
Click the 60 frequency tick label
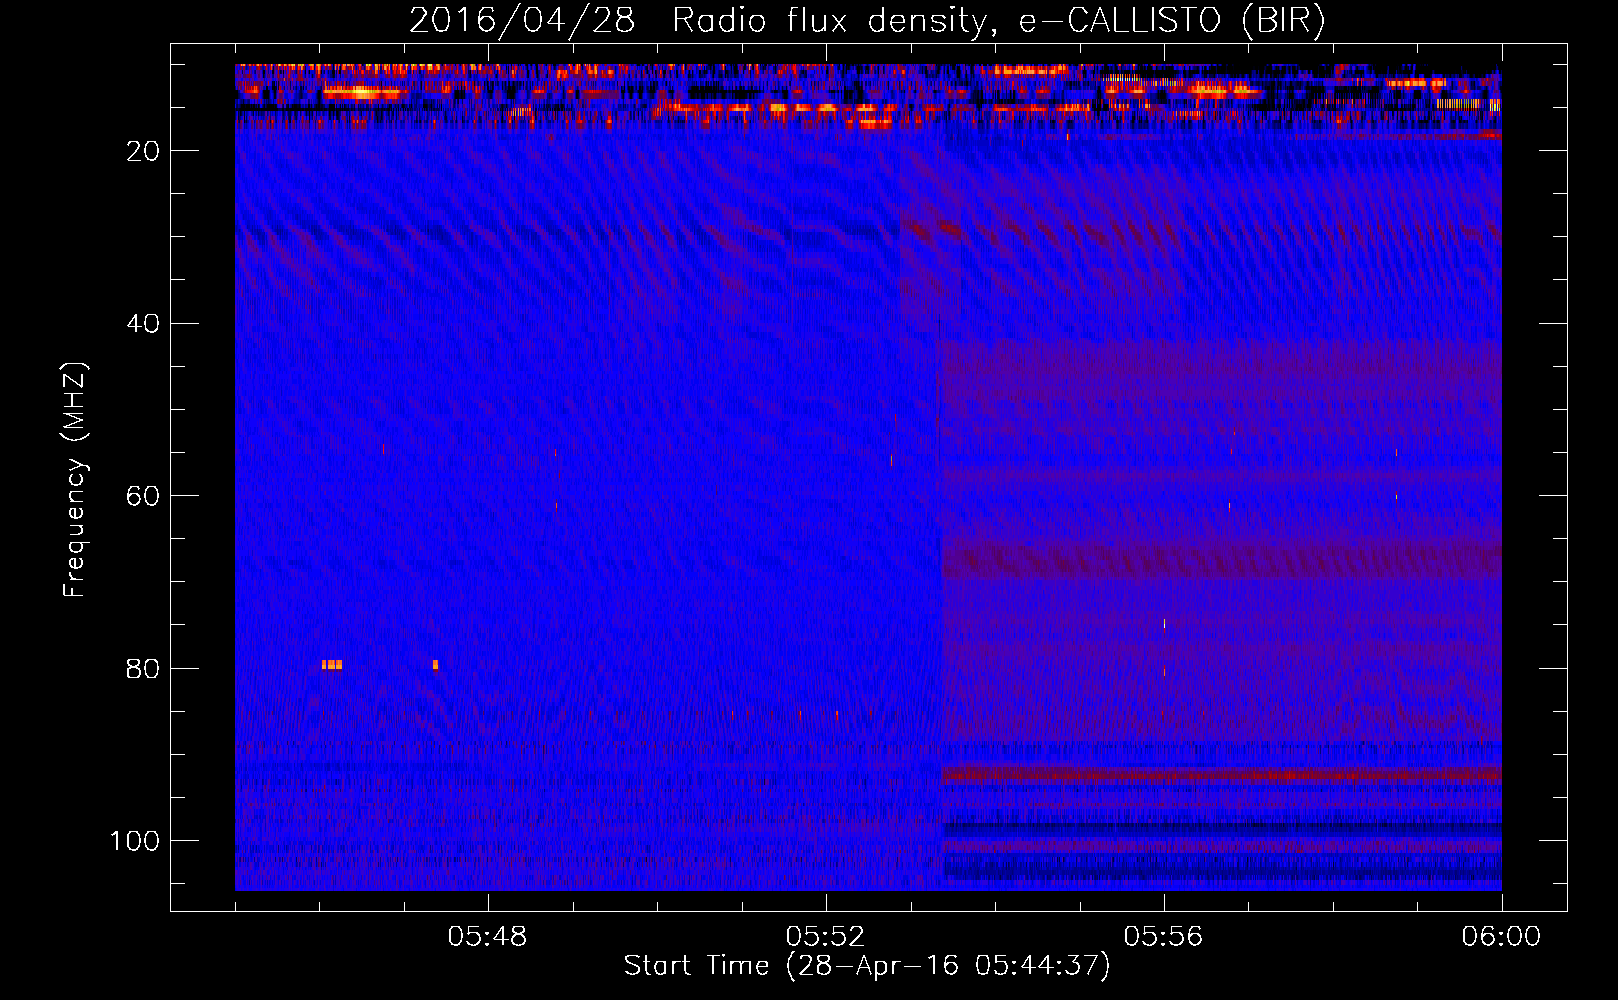pyautogui.click(x=144, y=496)
